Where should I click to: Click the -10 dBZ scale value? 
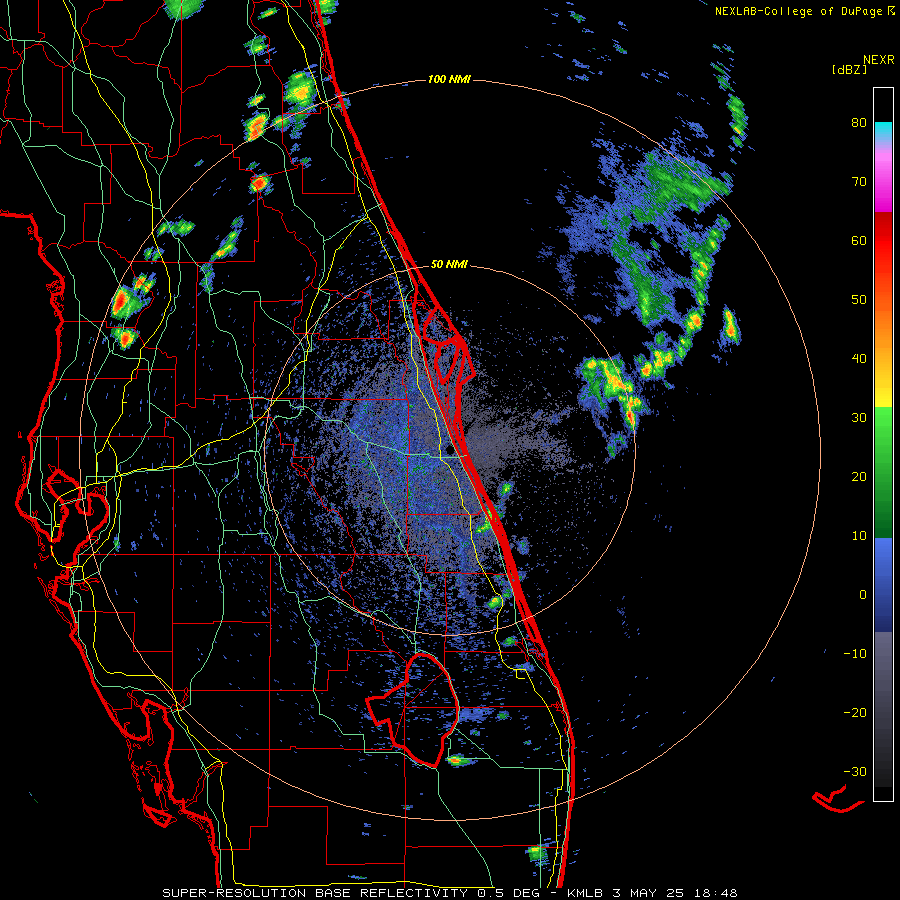tap(855, 654)
